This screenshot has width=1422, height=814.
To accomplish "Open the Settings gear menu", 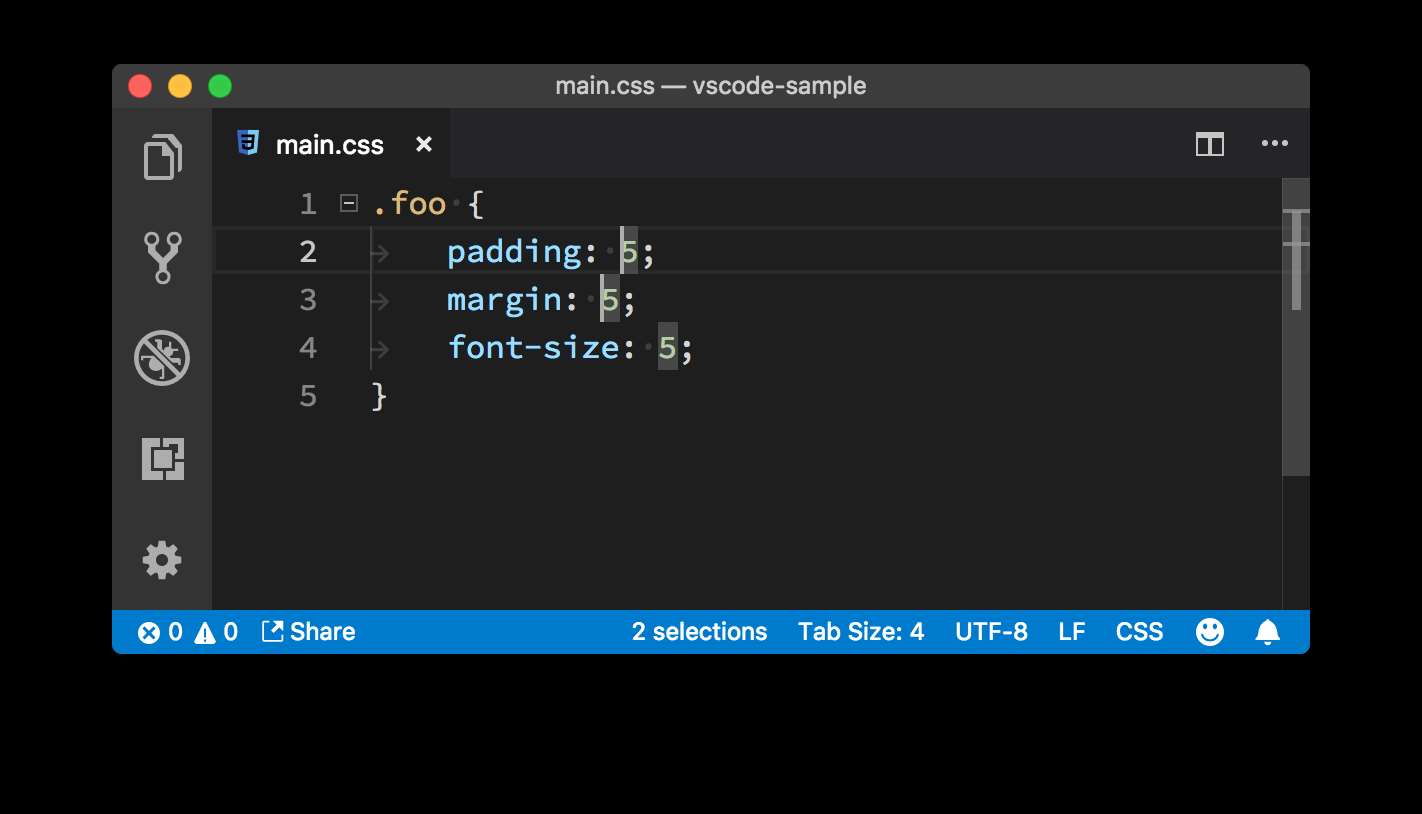I will coord(162,560).
